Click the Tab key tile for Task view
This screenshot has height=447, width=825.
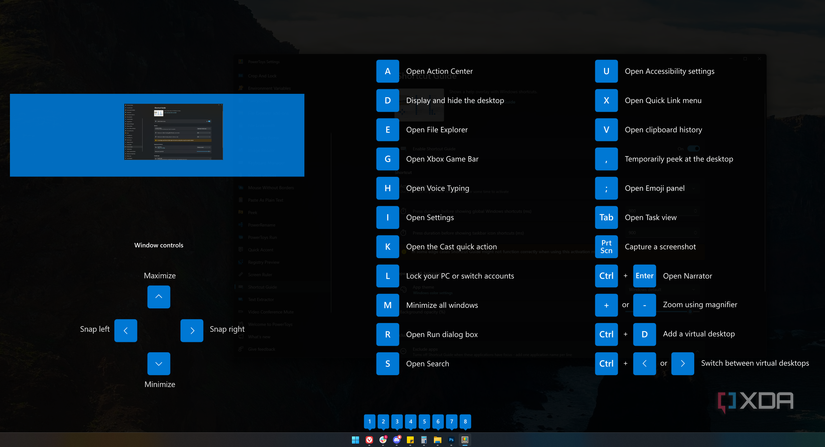[x=606, y=217]
